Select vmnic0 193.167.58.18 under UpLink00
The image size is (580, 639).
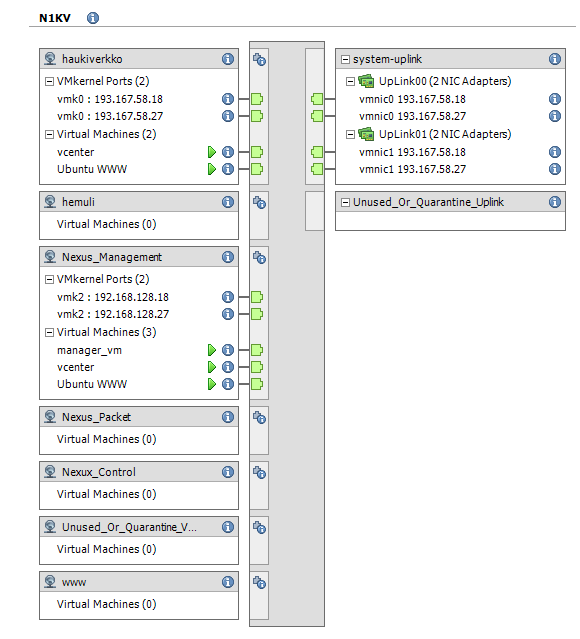click(x=412, y=99)
